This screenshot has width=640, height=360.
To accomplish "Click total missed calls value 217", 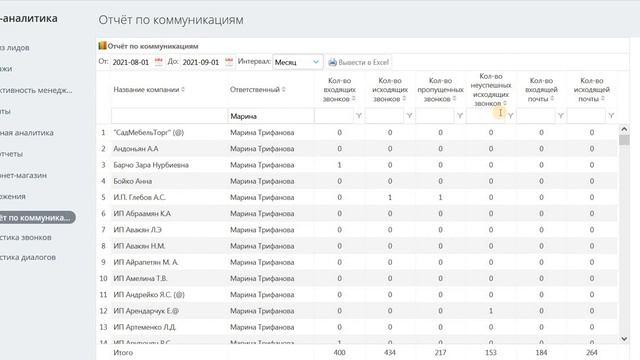I will coord(440,352).
